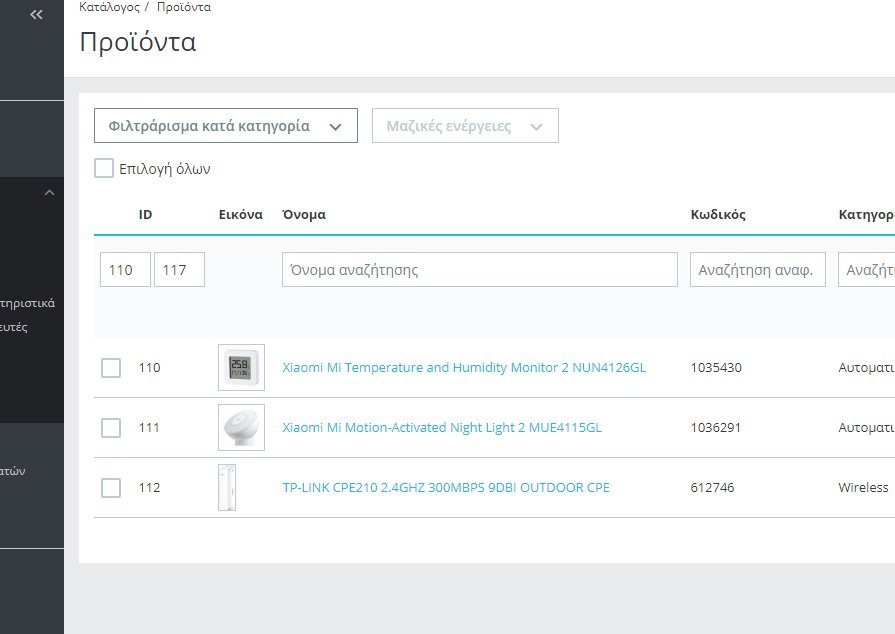Sort by the Κωδικός column header

(x=718, y=215)
